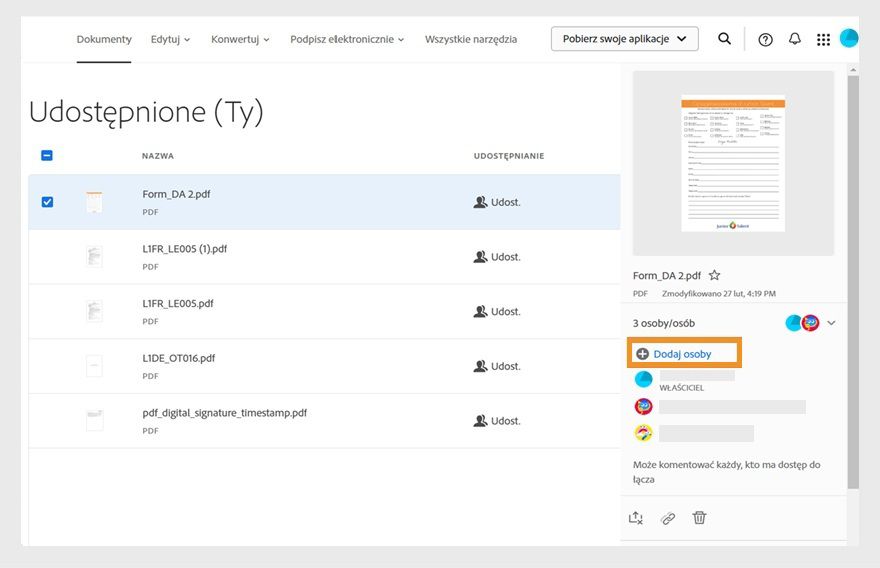Click scrollbar up arrow in details panel

(853, 70)
